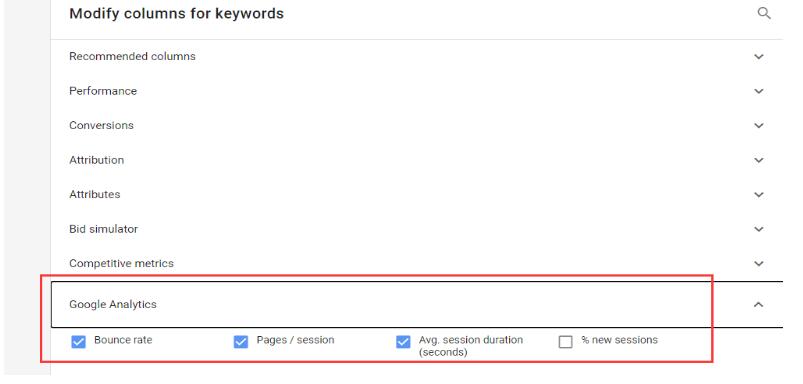This screenshot has height=384, width=803.
Task: Click the Attribution category label
Action: 96,160
